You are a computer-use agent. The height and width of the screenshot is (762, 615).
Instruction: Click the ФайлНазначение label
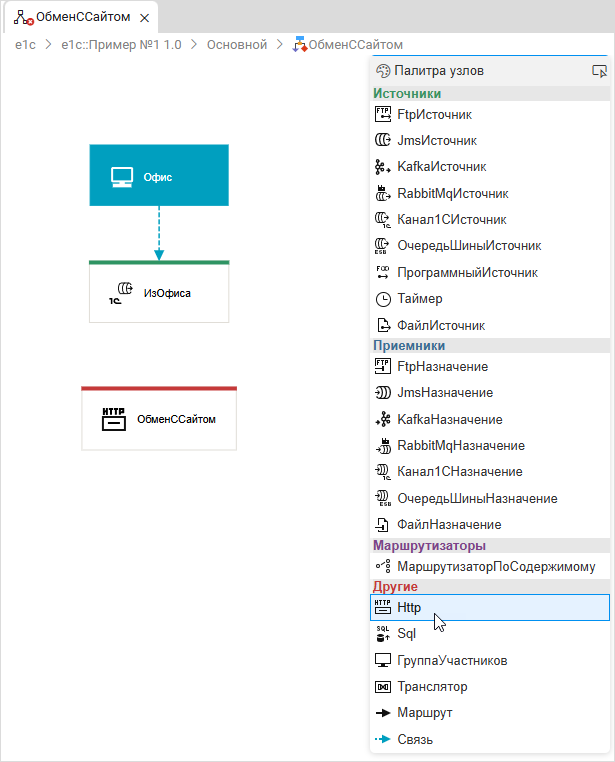pyautogui.click(x=449, y=524)
